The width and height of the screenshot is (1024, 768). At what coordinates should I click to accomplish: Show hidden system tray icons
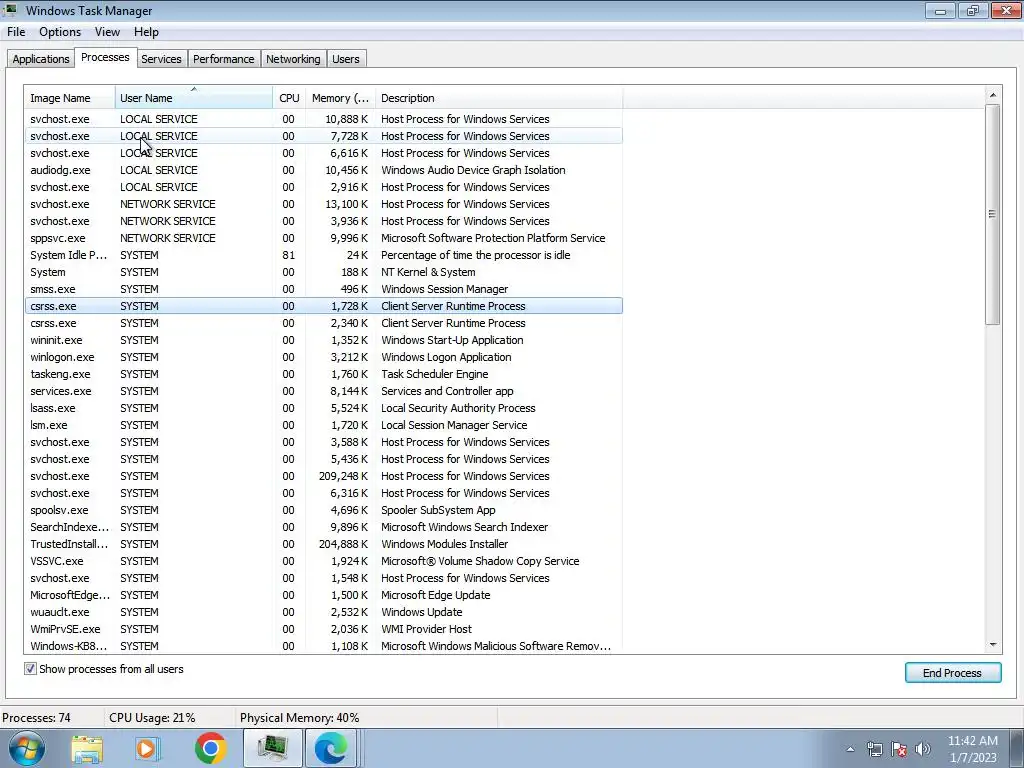click(850, 749)
